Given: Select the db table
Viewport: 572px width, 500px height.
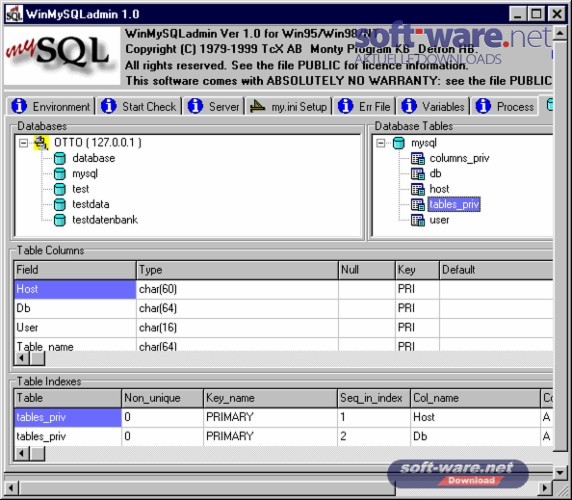Looking at the screenshot, I should 435,174.
